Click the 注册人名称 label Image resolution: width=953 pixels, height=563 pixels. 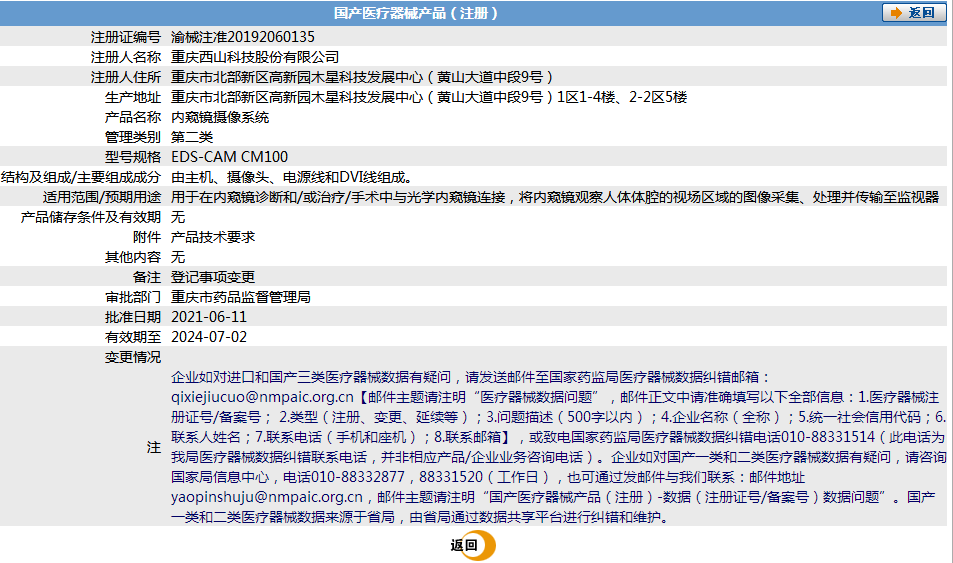pos(126,57)
